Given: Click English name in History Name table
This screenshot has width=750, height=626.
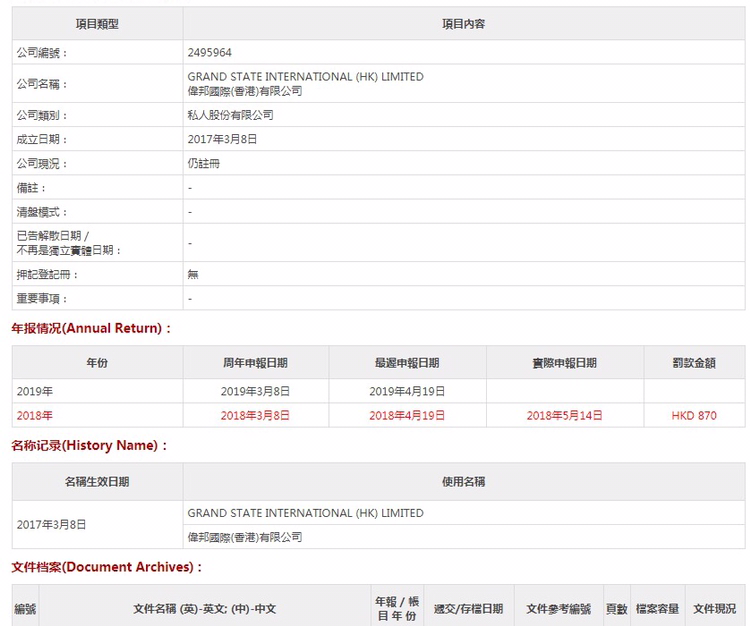Looking at the screenshot, I should pos(305,513).
